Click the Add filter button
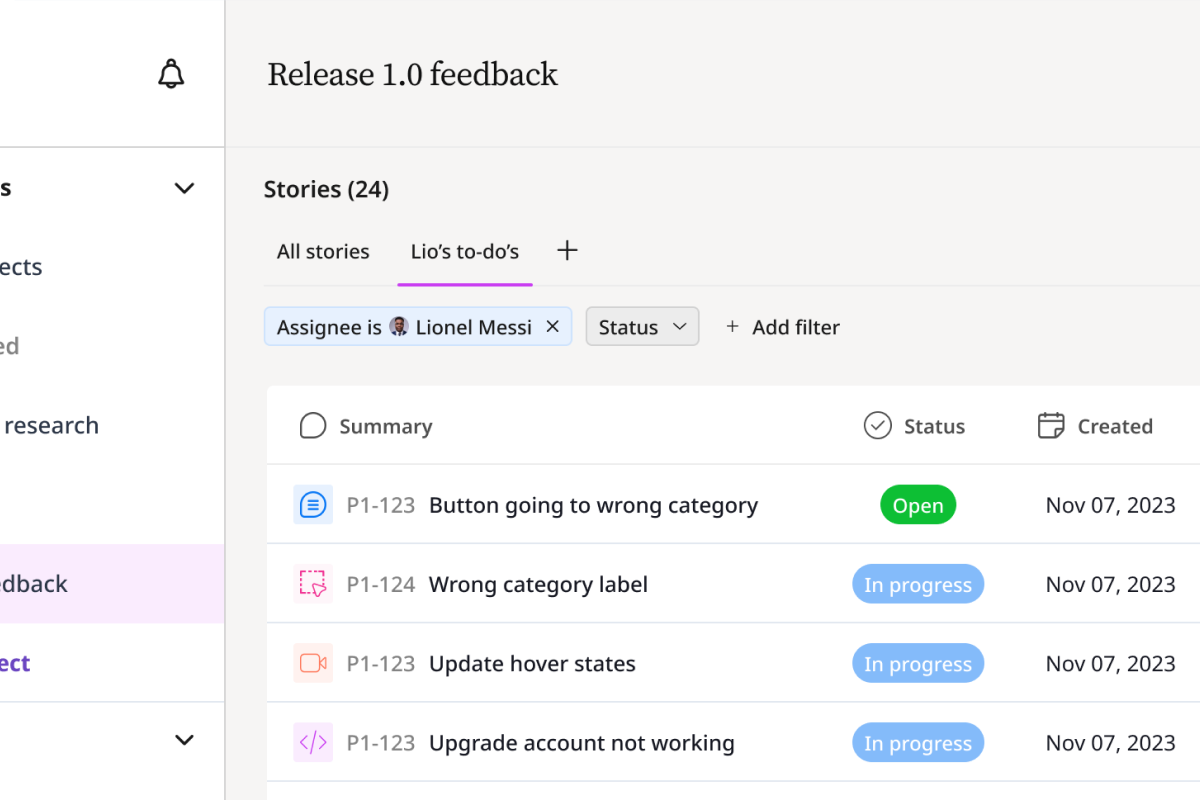The width and height of the screenshot is (1200, 800). pyautogui.click(x=781, y=326)
